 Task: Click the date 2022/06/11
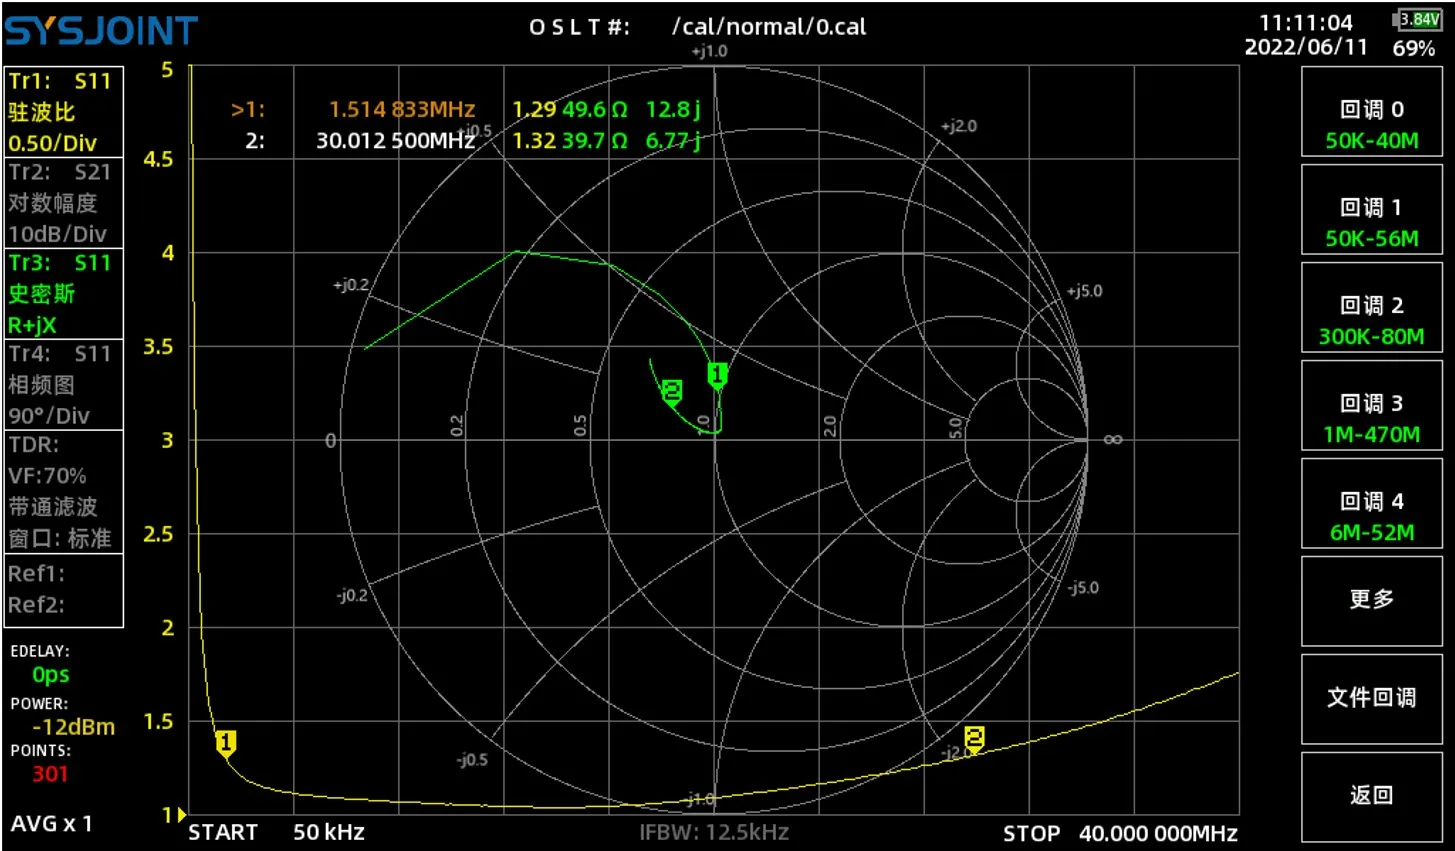[x=1305, y=47]
